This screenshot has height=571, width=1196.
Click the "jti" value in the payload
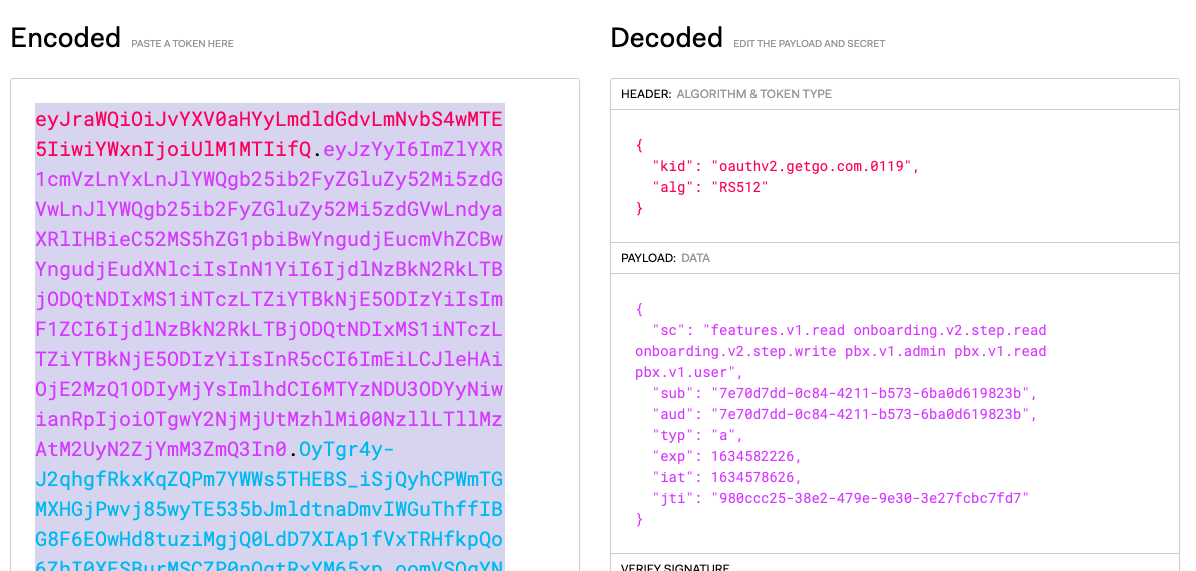pos(870,499)
